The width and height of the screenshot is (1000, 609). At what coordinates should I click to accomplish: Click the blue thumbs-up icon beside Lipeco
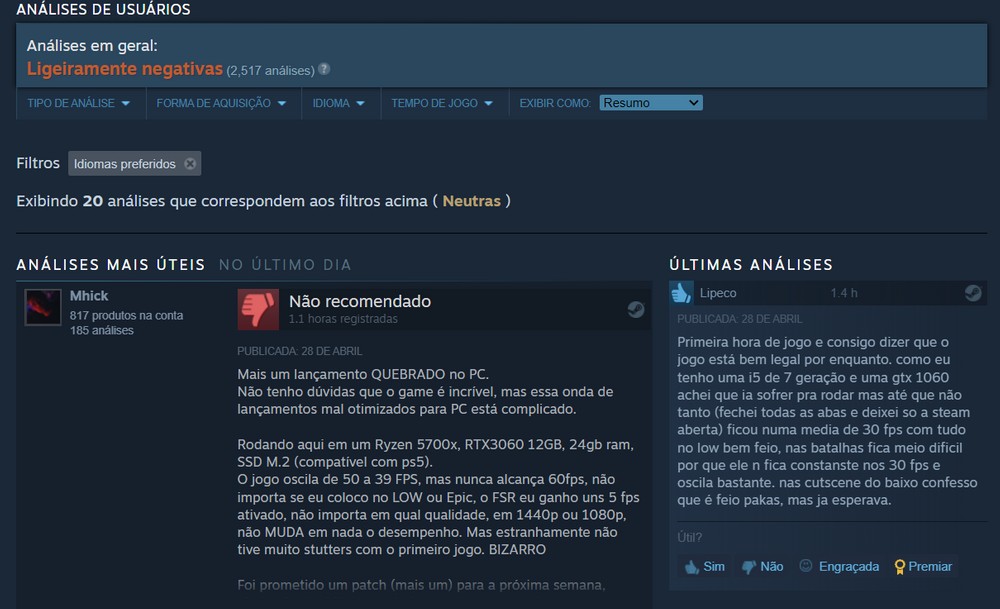[681, 293]
